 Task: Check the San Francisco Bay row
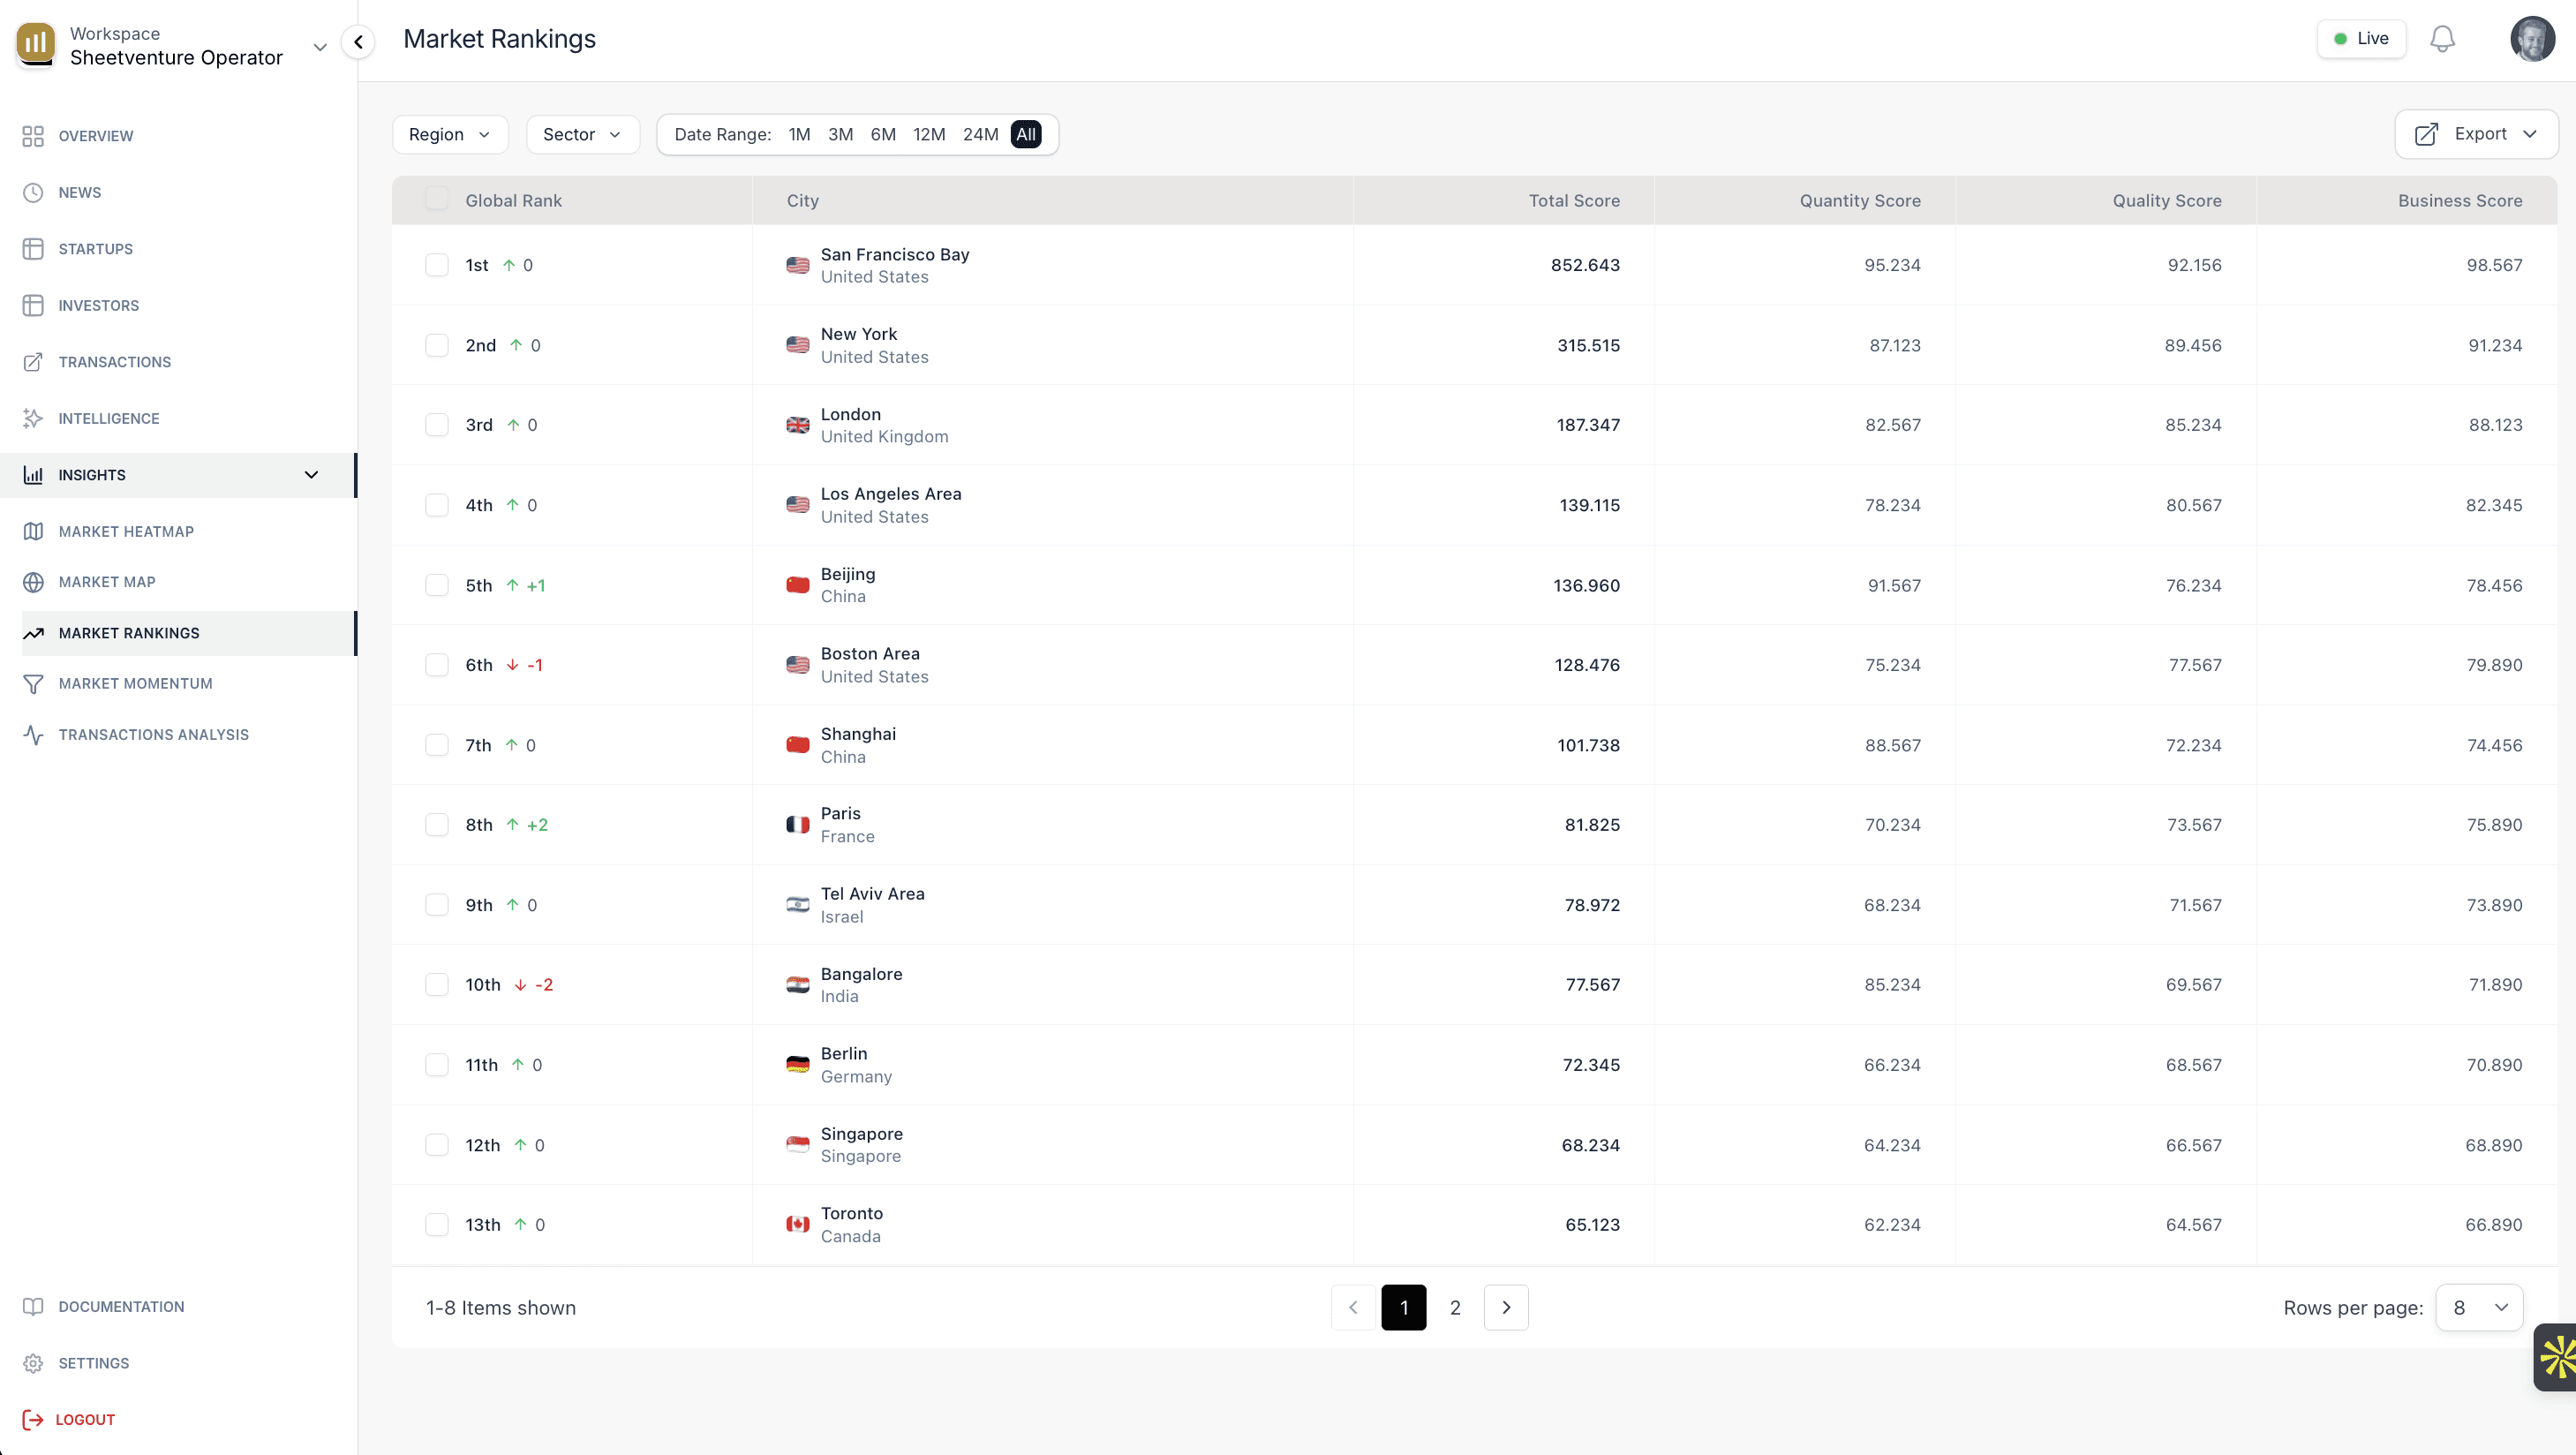tap(437, 265)
